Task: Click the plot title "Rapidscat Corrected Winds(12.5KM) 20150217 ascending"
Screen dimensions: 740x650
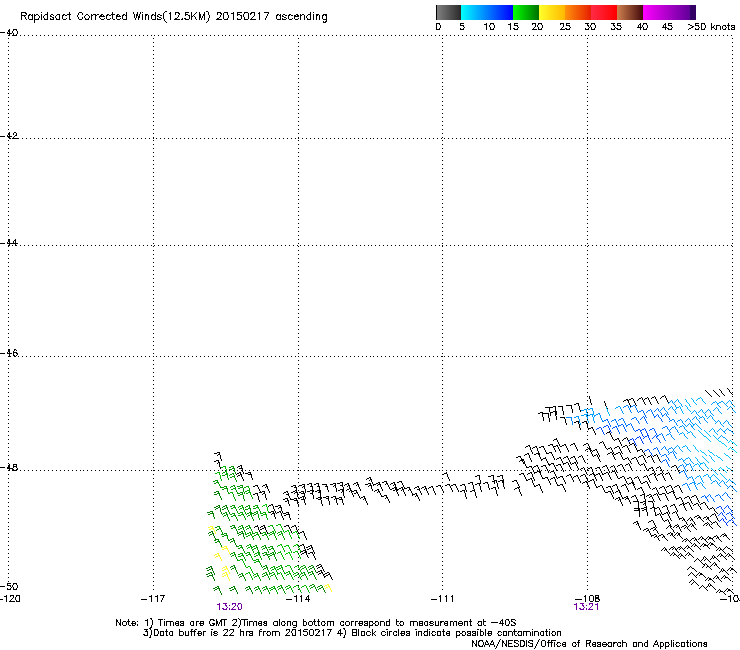Action: click(x=174, y=17)
